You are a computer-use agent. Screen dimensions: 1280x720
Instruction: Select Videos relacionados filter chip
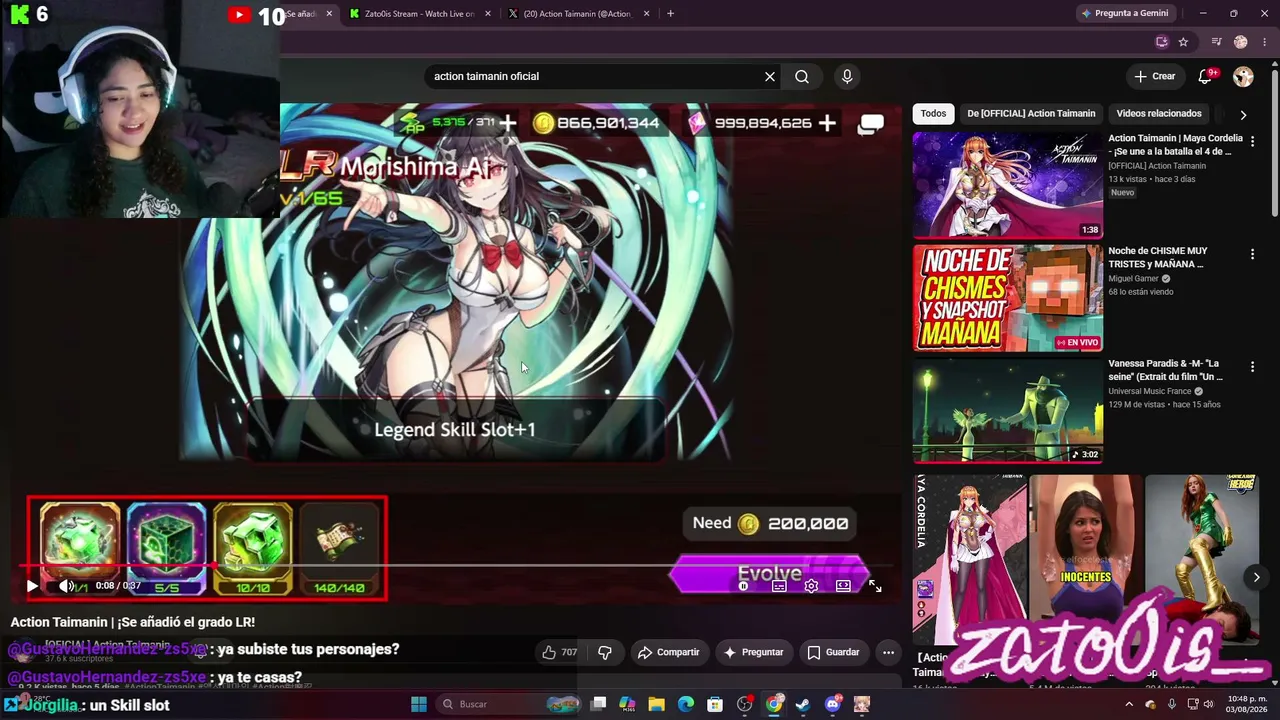1159,113
